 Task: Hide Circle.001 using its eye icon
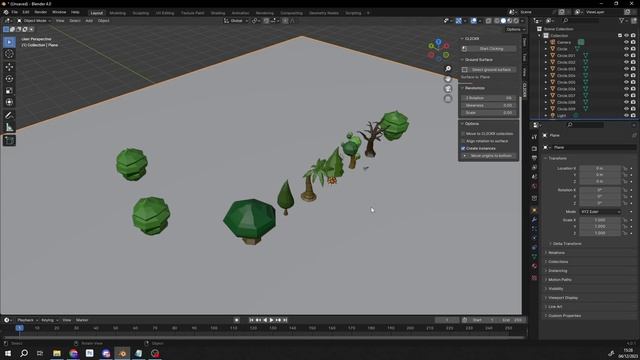(x=626, y=56)
